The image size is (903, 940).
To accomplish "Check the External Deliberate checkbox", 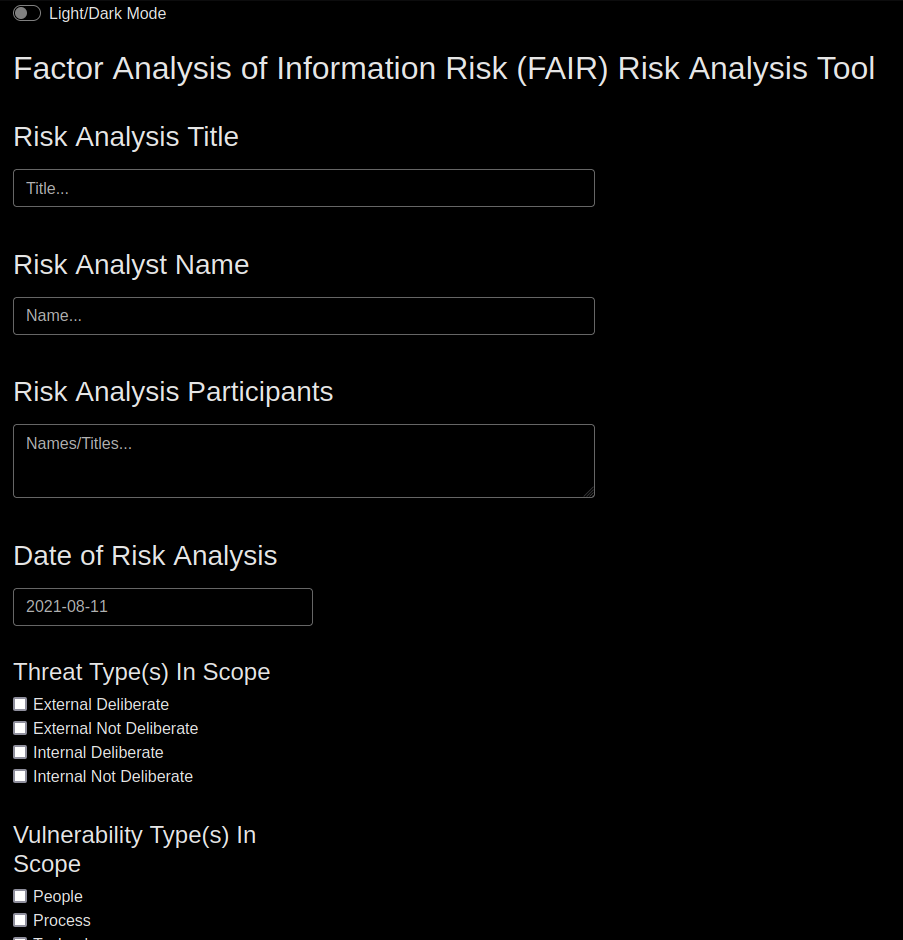I will click(x=20, y=704).
